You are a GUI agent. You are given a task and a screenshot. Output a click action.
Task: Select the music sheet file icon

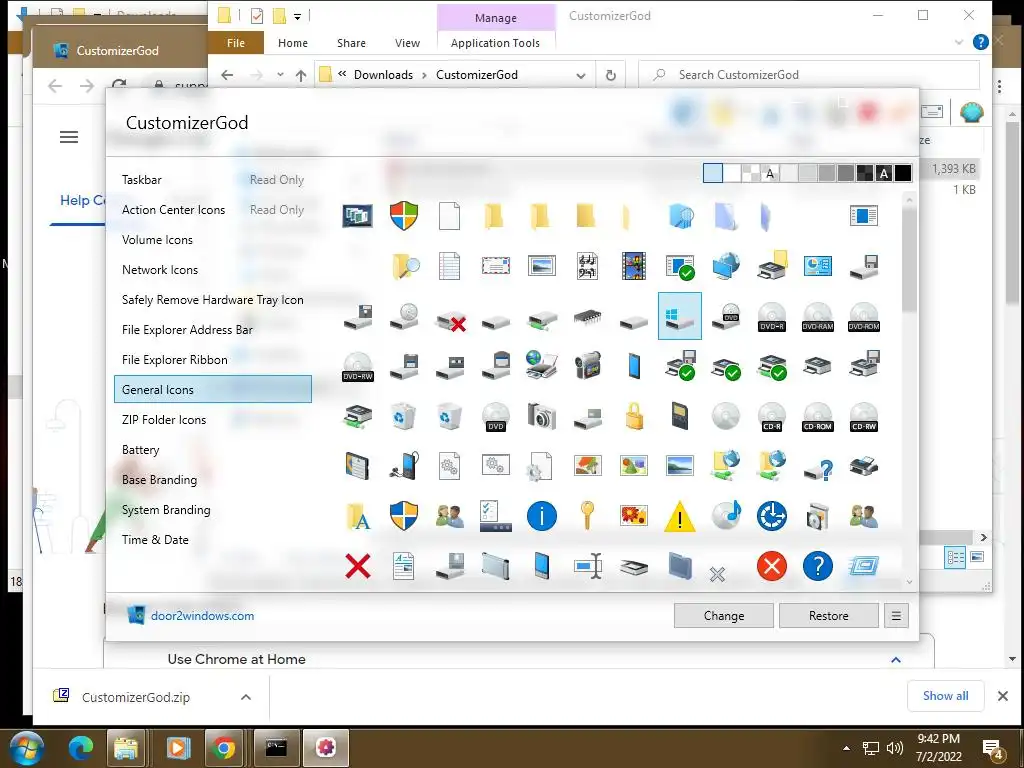[587, 266]
